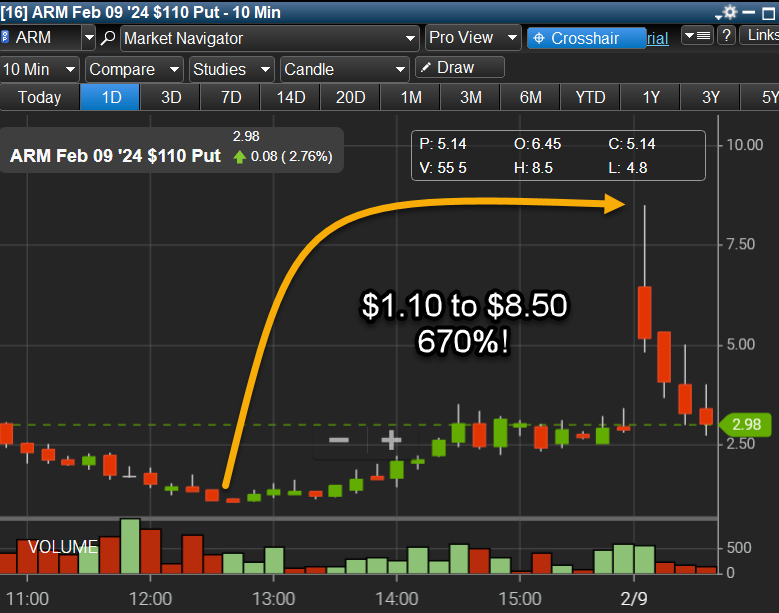
Task: Select the 14D range tab
Action: (291, 97)
